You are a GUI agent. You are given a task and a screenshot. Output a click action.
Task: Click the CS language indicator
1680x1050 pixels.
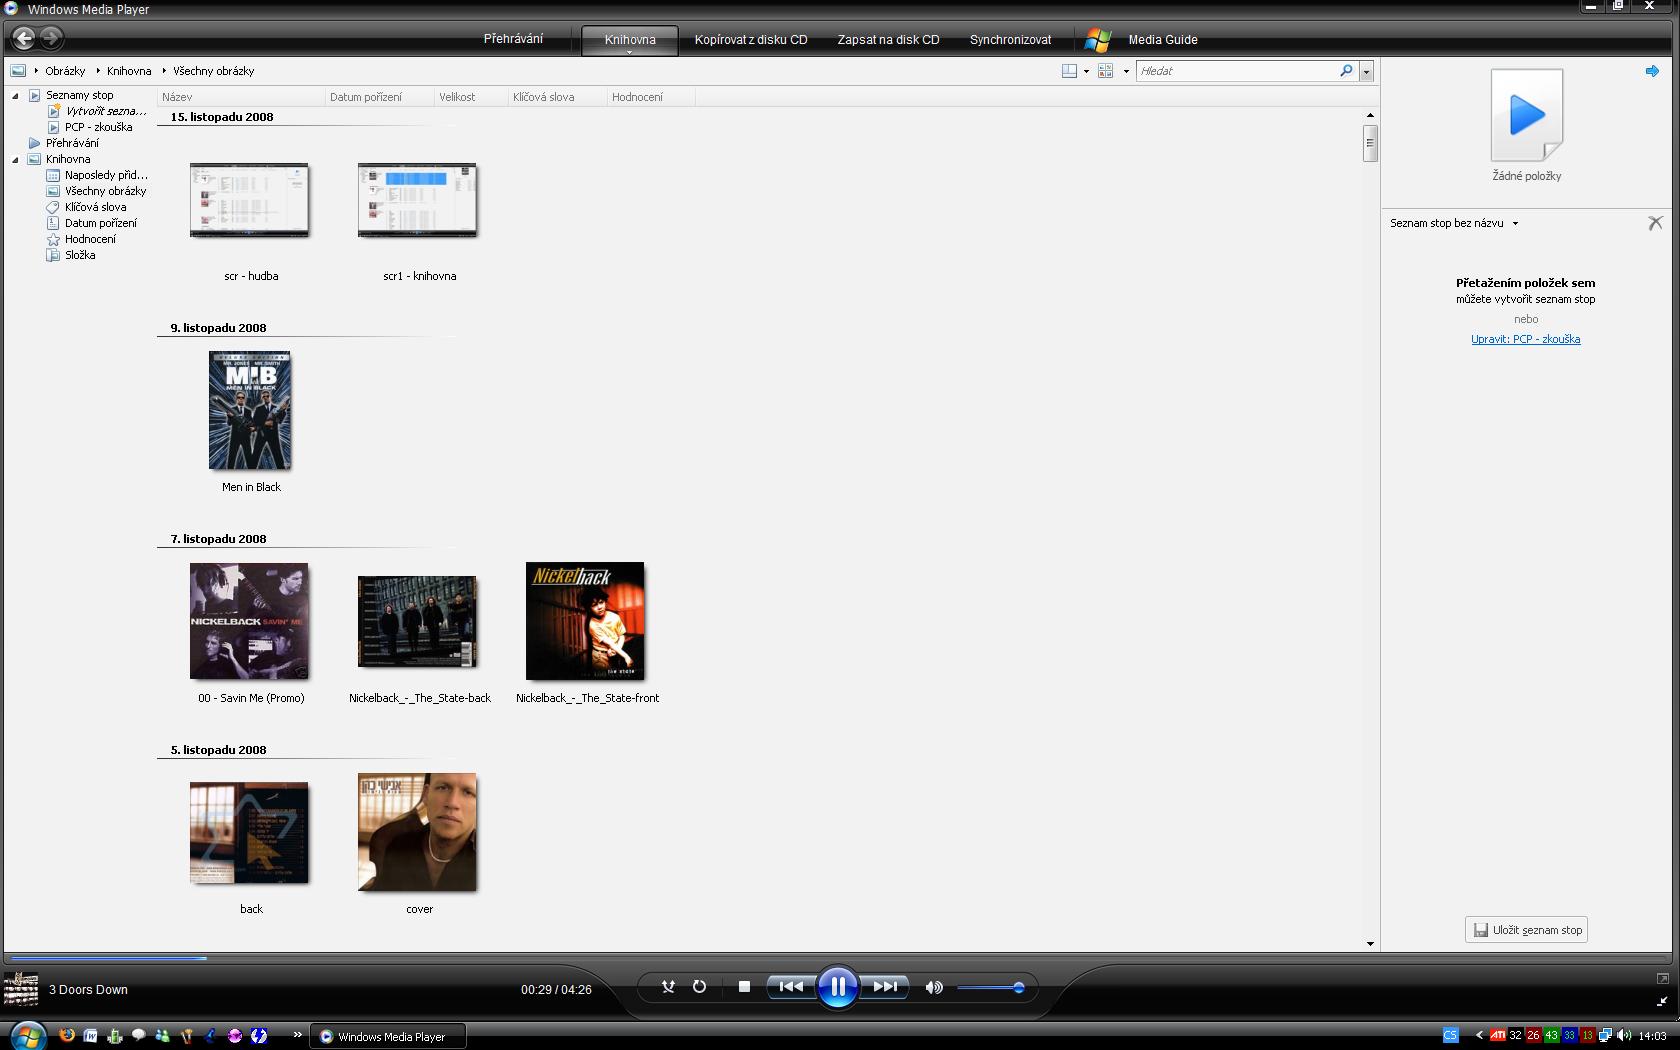click(1451, 1035)
